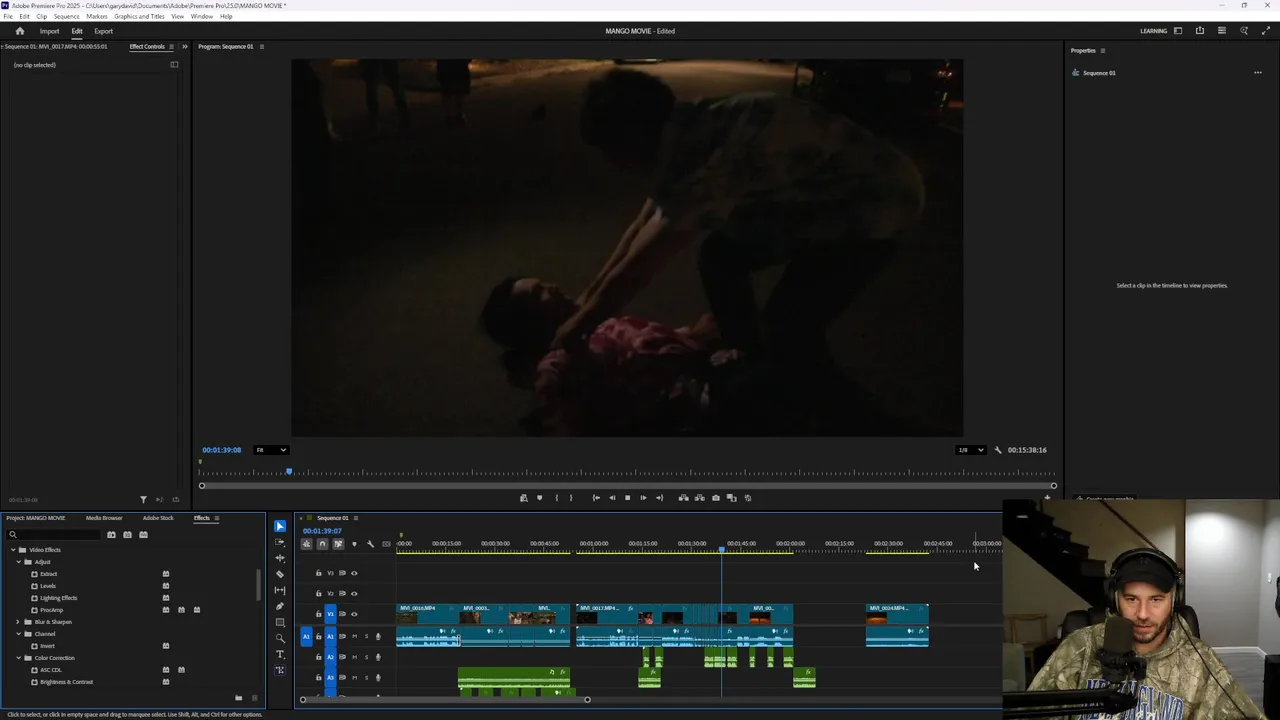Select the Type tool
This screenshot has width=1280, height=720.
point(280,654)
